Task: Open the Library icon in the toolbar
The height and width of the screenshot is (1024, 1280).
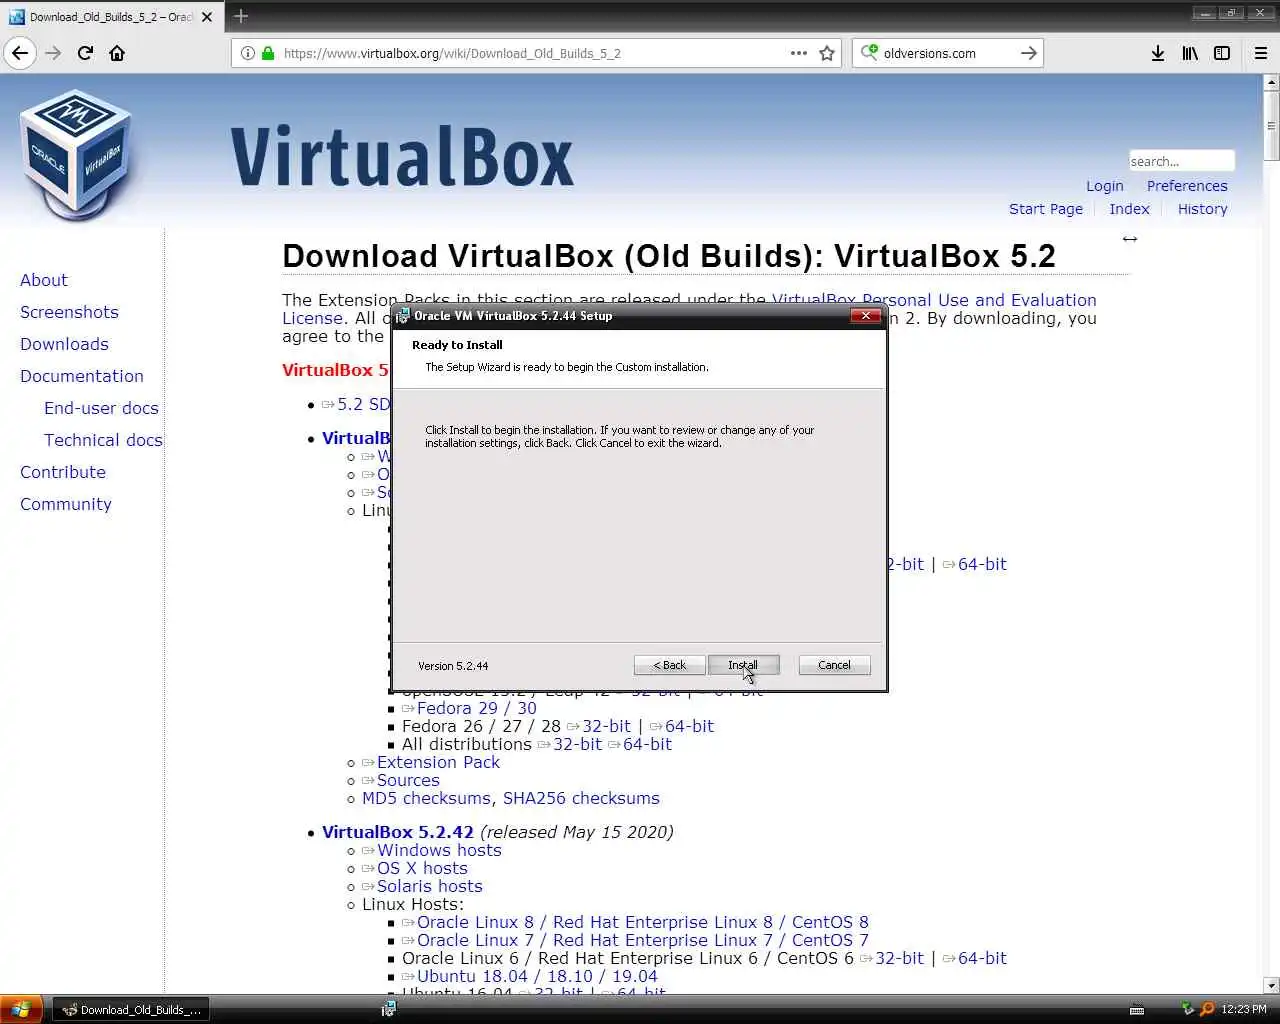Action: click(x=1190, y=53)
